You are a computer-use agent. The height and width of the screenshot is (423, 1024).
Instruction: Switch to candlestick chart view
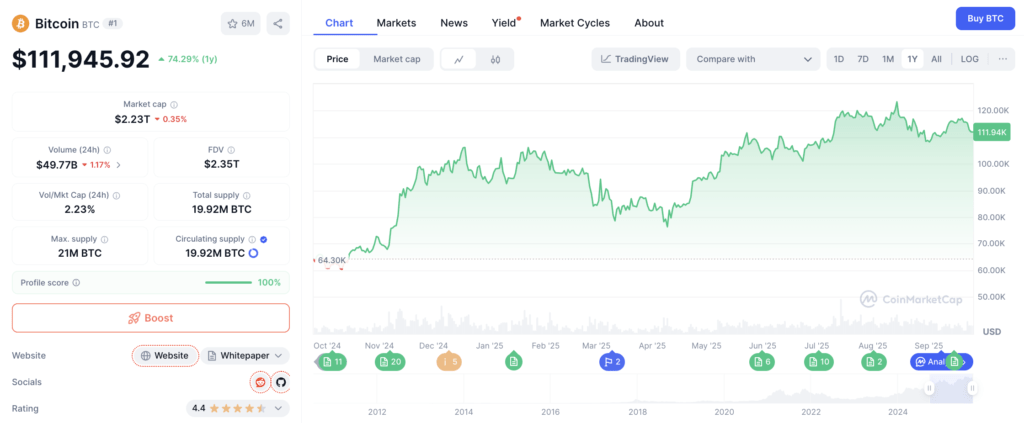(496, 59)
